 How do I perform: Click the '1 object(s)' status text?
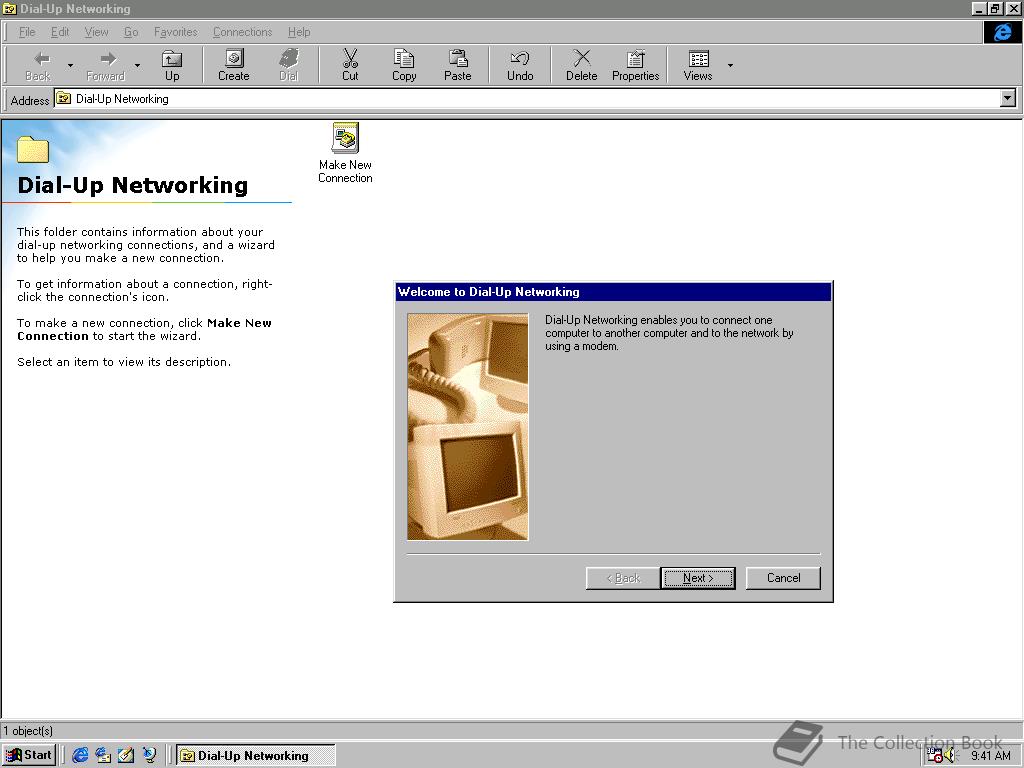(28, 731)
